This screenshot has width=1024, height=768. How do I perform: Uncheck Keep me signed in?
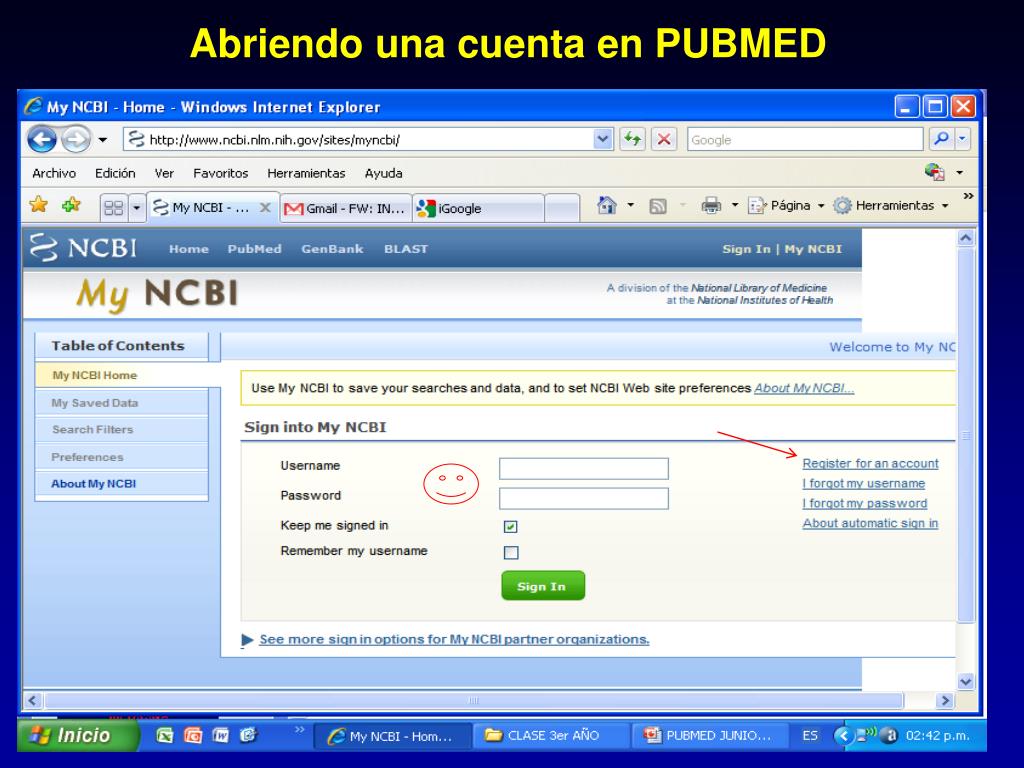coord(511,526)
